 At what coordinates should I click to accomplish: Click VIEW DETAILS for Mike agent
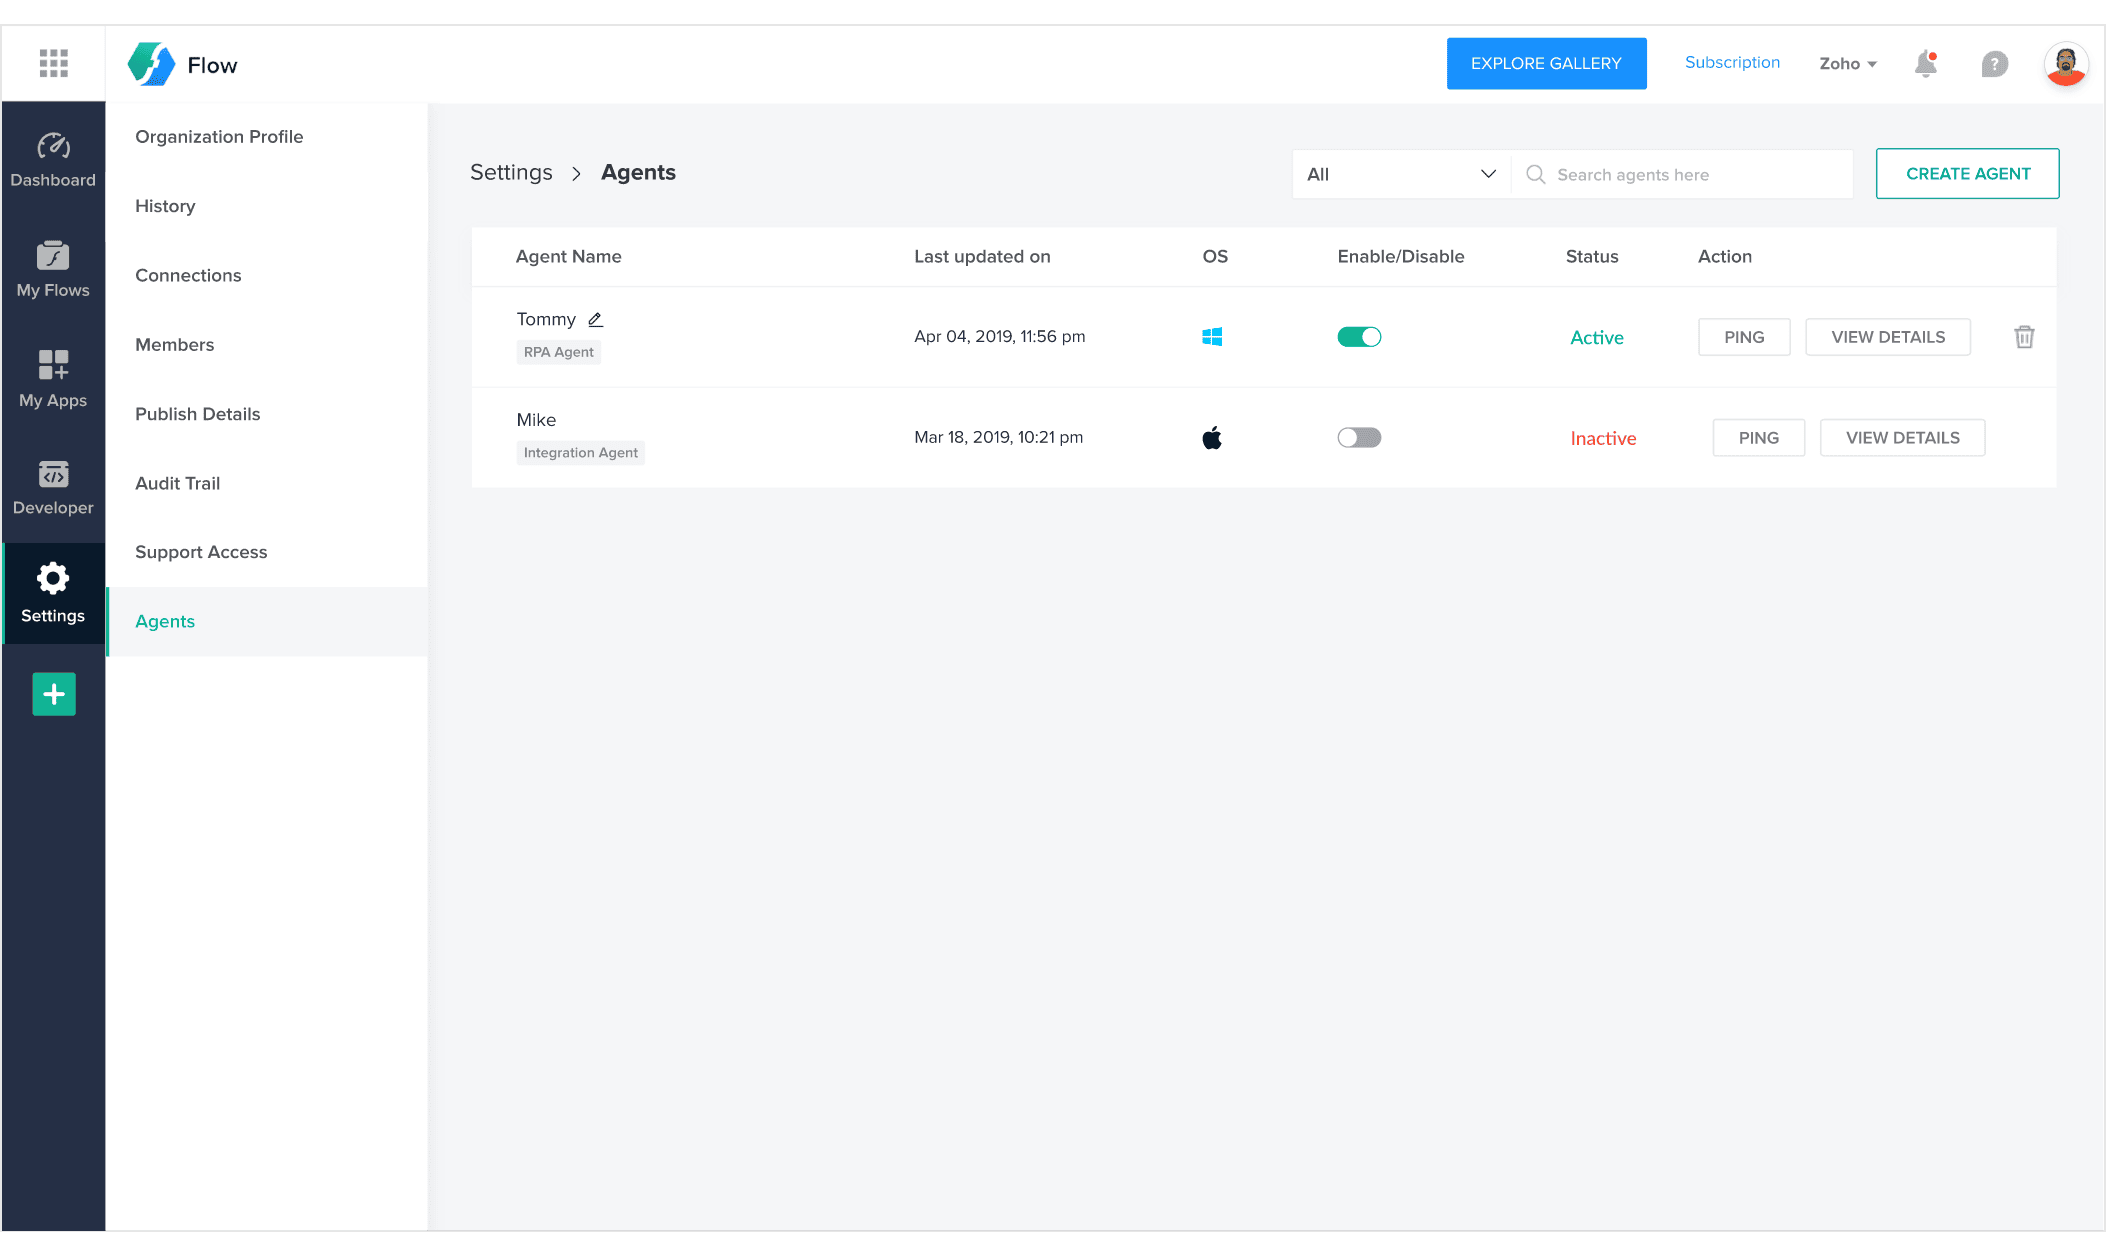click(1902, 438)
